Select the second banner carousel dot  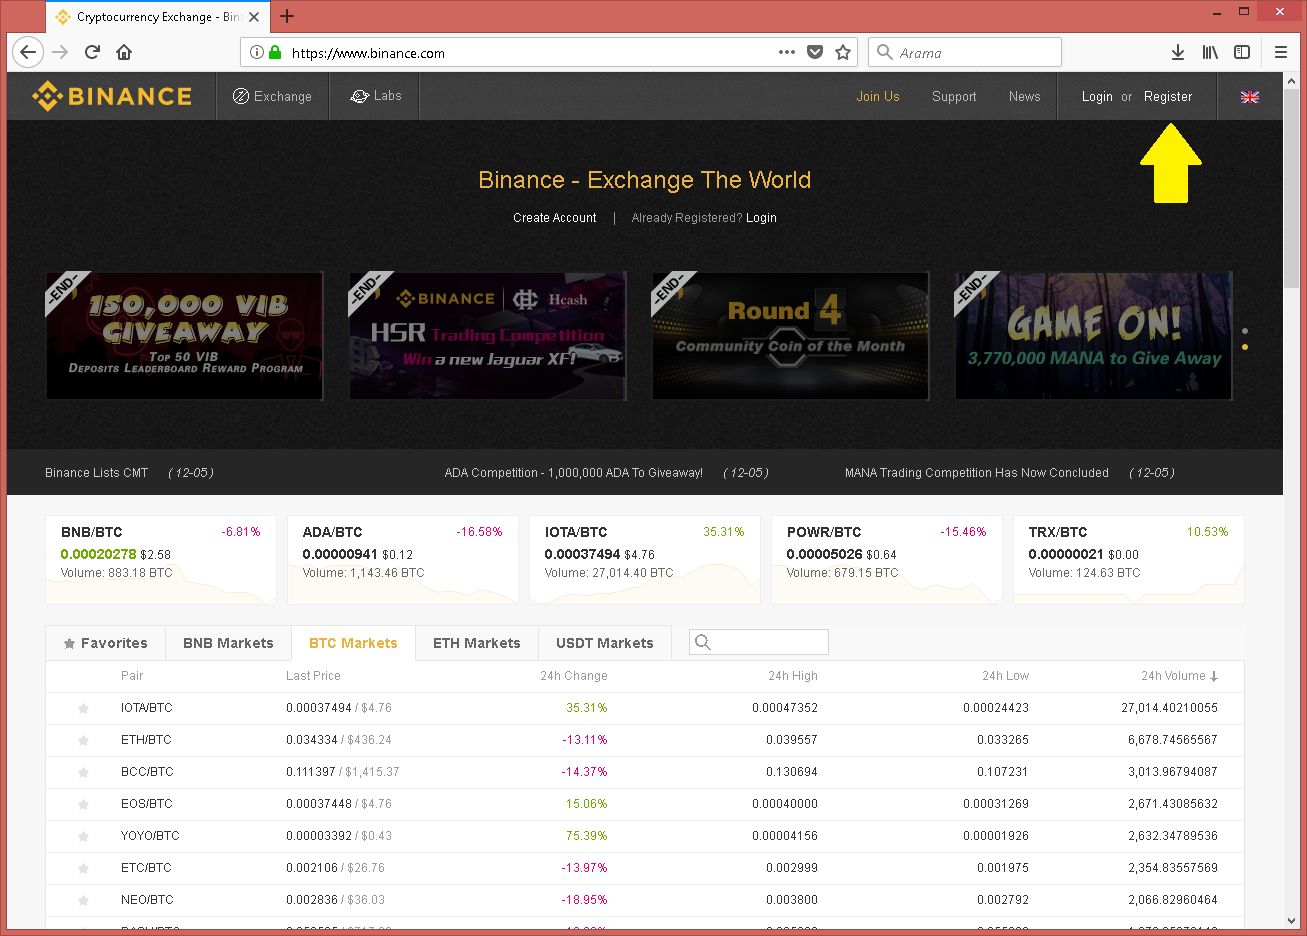pyautogui.click(x=1244, y=347)
